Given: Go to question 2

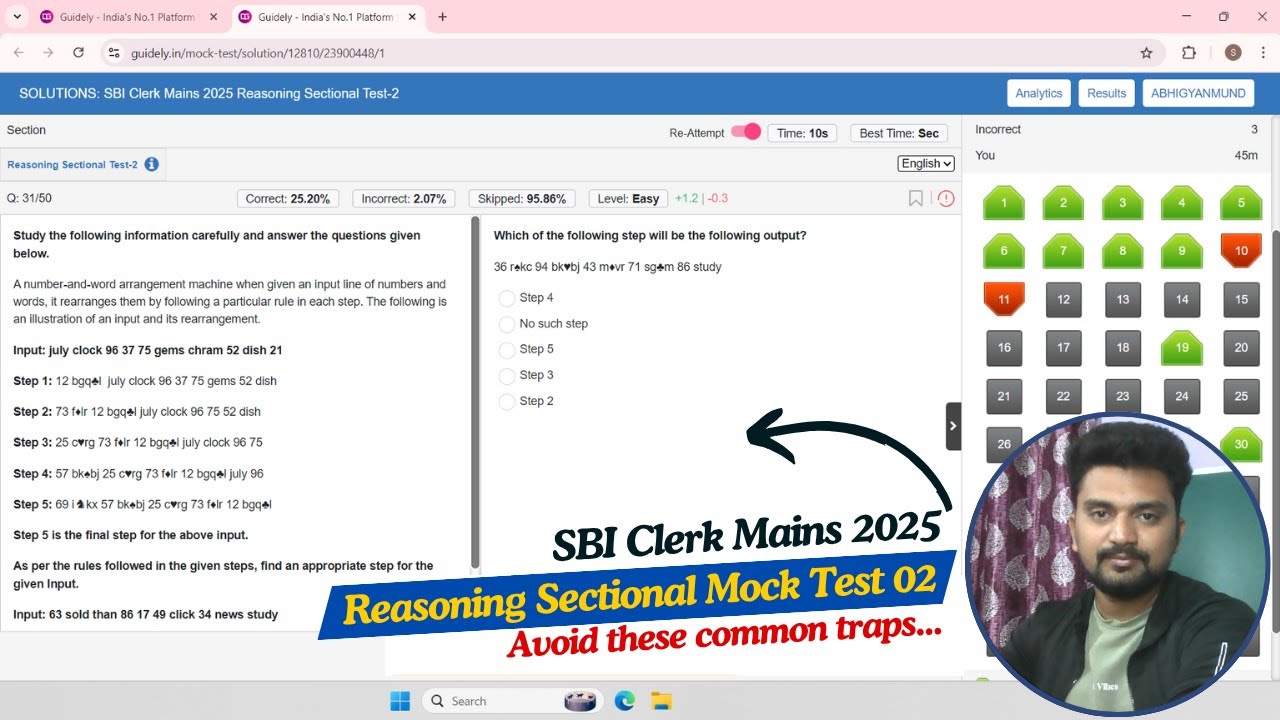Looking at the screenshot, I should (x=1063, y=203).
